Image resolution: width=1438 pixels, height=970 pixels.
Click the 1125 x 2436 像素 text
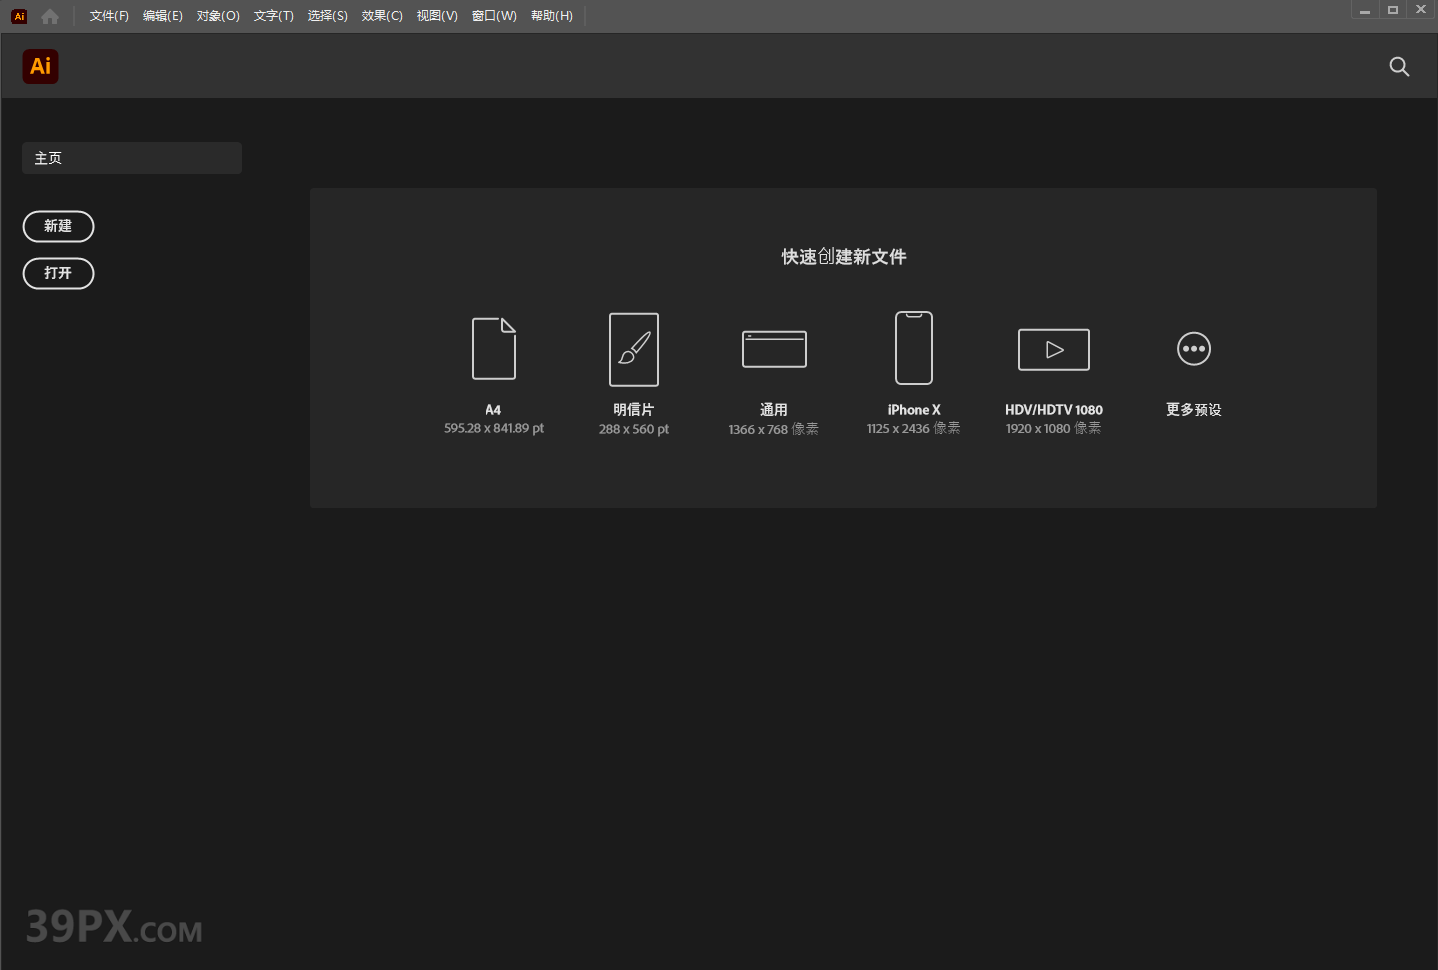913,428
